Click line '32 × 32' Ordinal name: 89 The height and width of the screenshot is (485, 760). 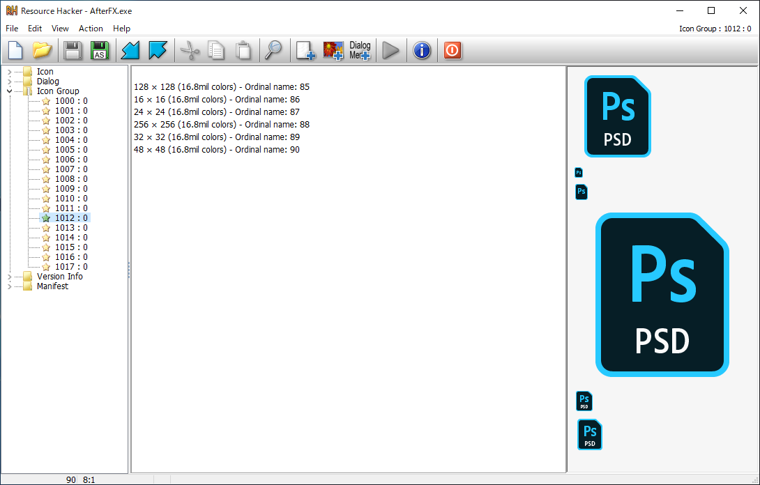[x=217, y=137]
